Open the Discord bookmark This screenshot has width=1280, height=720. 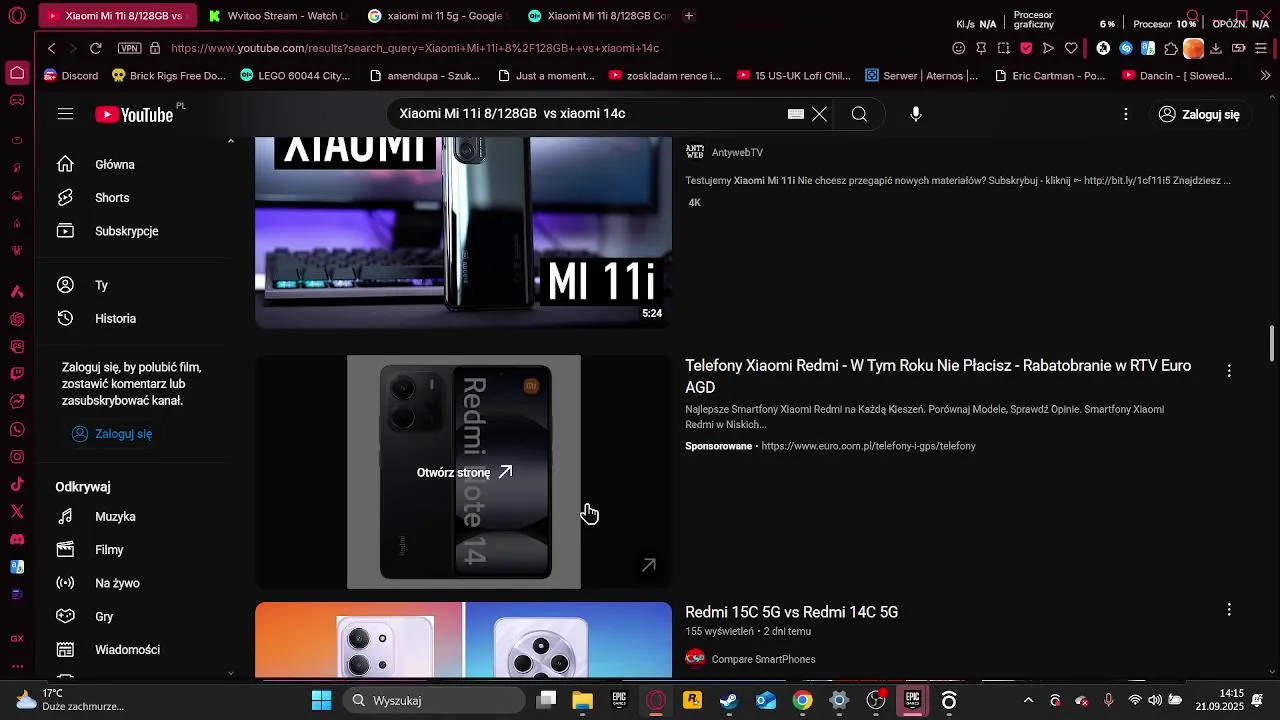[71, 75]
